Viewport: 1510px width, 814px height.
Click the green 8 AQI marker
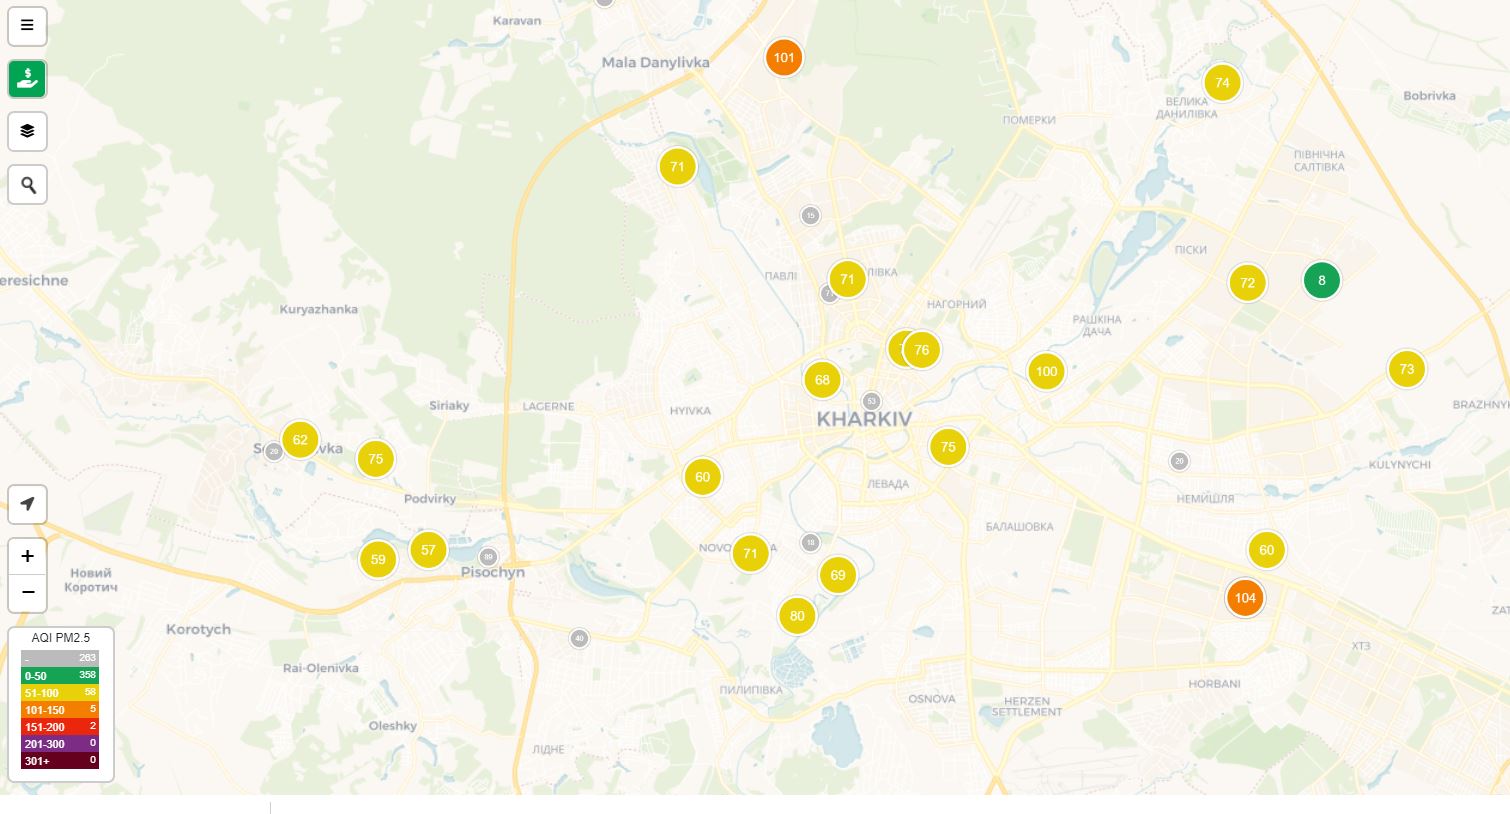click(1321, 281)
